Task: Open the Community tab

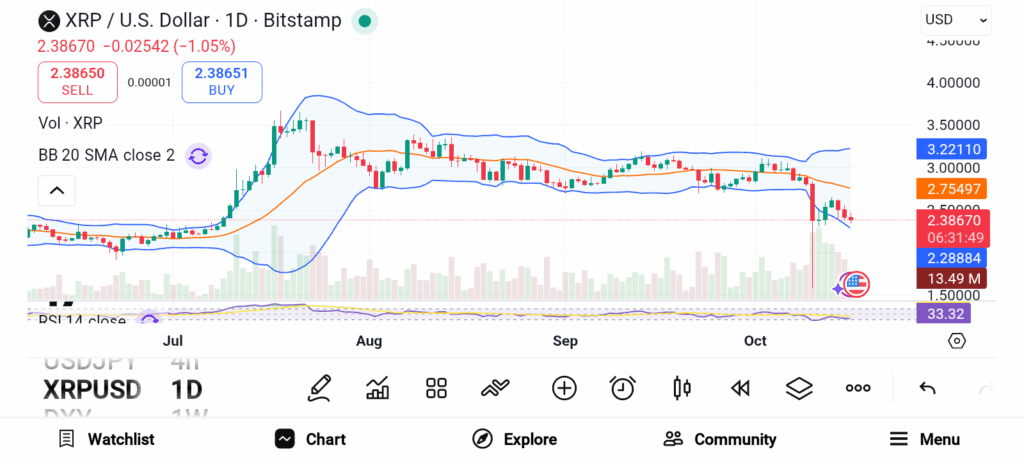Action: [x=720, y=439]
